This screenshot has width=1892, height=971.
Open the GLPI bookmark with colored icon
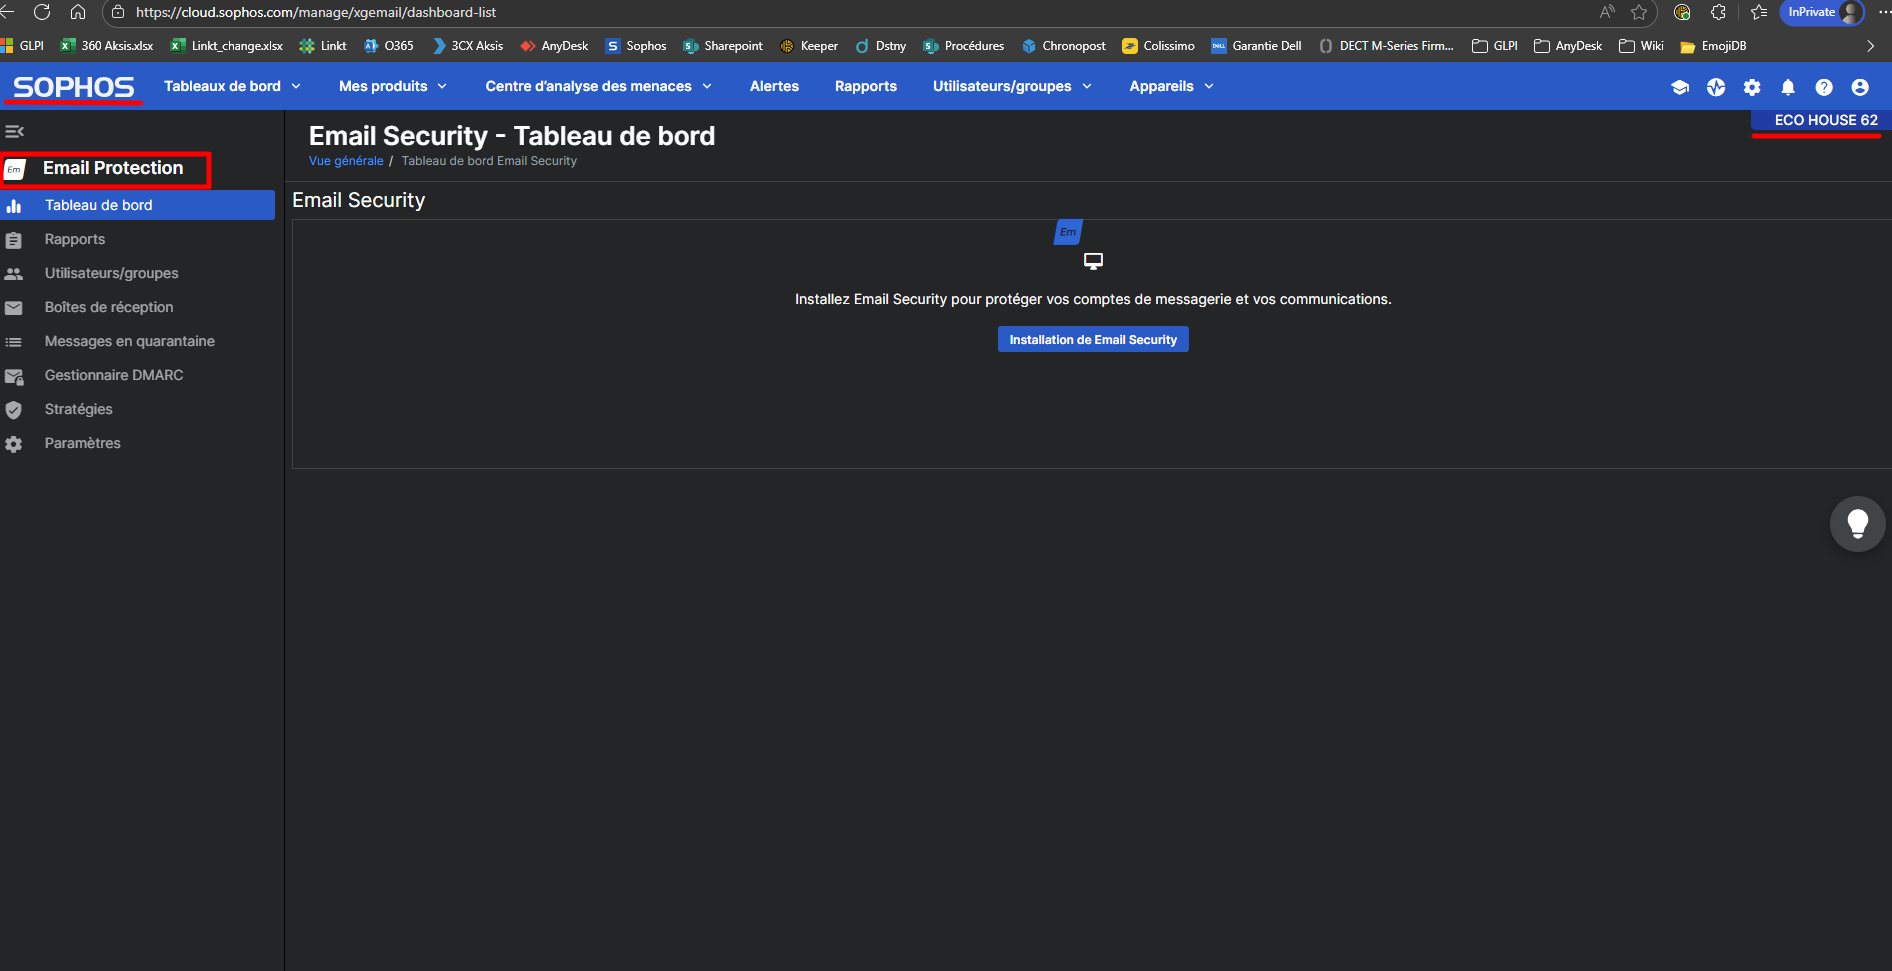[23, 46]
